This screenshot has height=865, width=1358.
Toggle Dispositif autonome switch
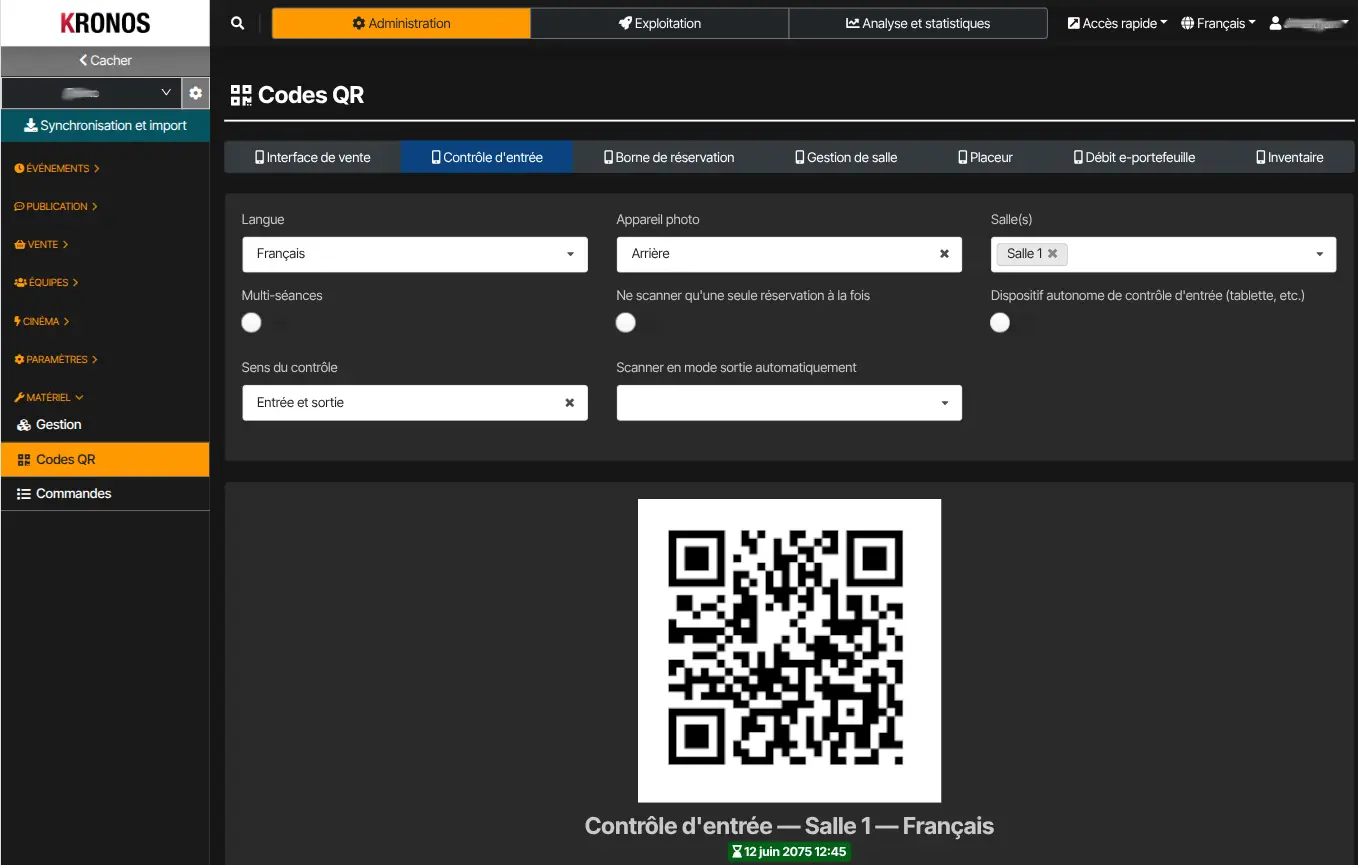coord(1000,322)
